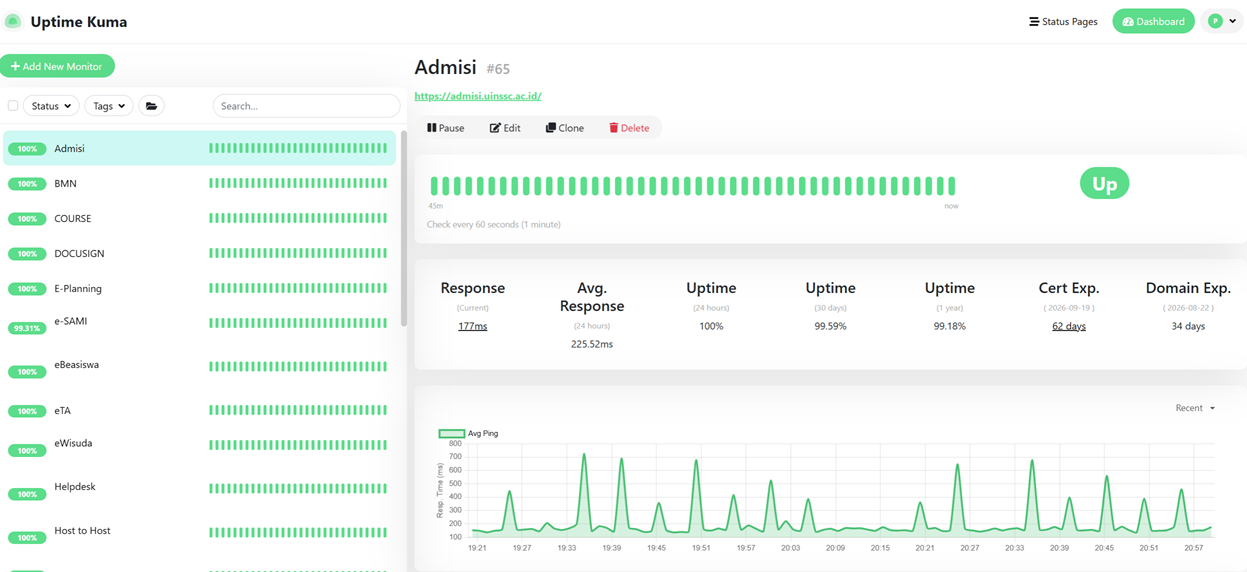Image resolution: width=1247 pixels, height=572 pixels.
Task: Click the main heartbeat bar strip
Action: tap(693, 185)
